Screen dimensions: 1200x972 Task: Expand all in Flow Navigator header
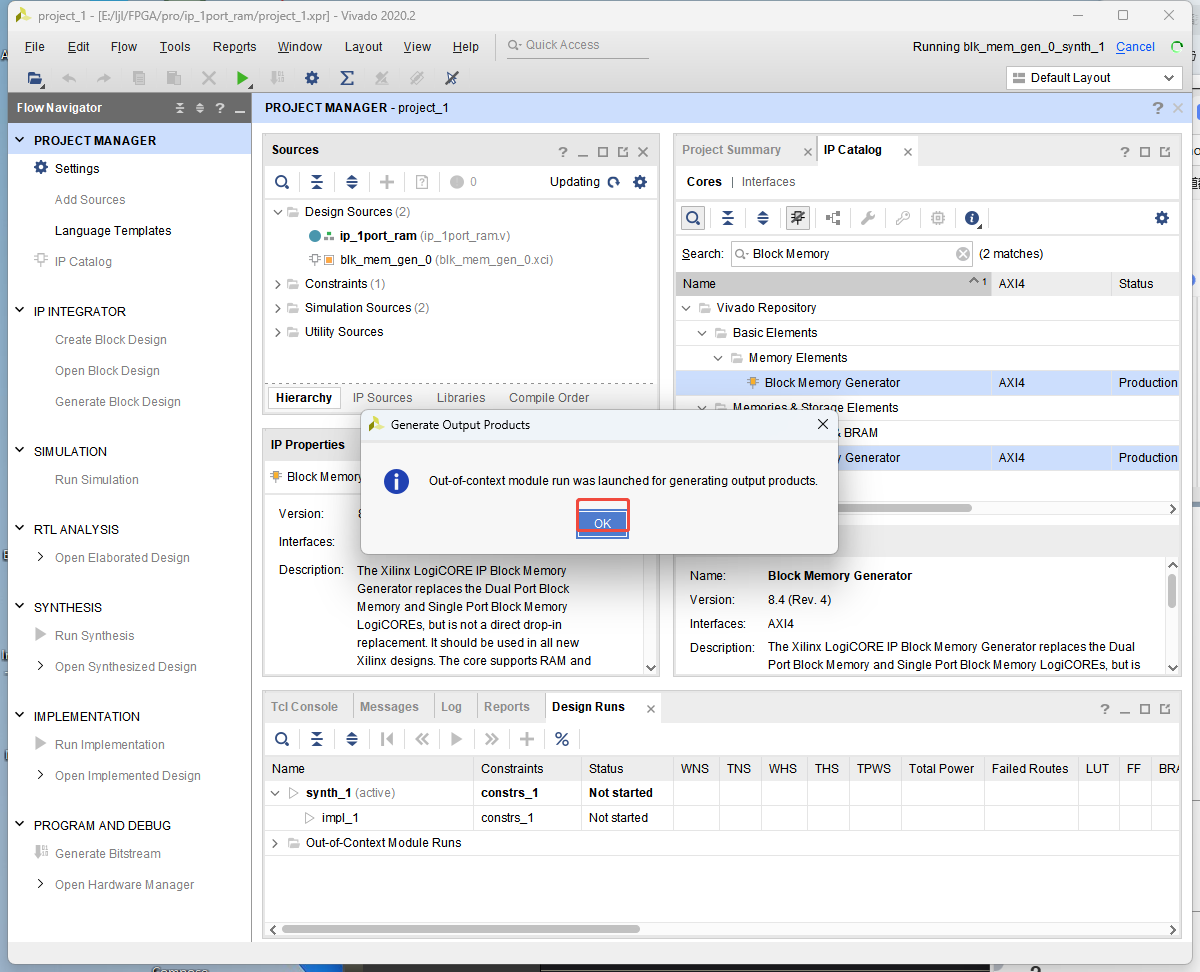click(x=200, y=108)
